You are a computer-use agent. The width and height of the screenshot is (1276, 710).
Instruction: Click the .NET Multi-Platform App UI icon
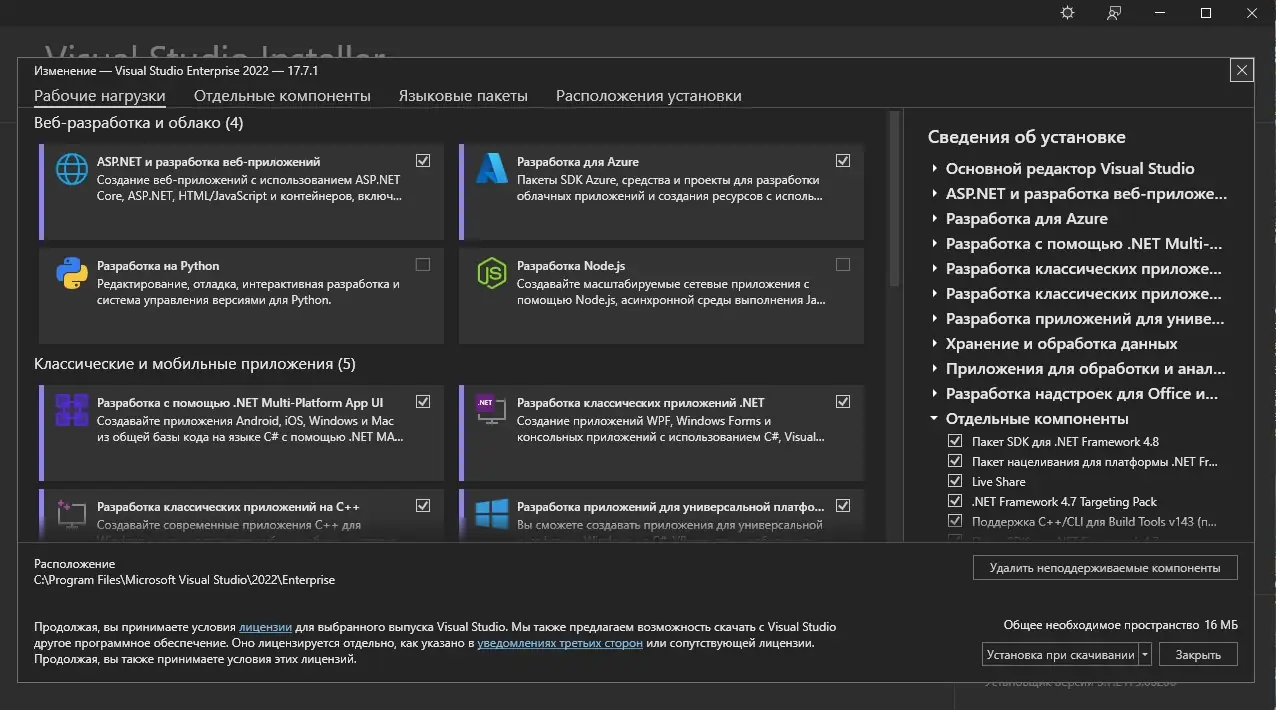coord(70,411)
